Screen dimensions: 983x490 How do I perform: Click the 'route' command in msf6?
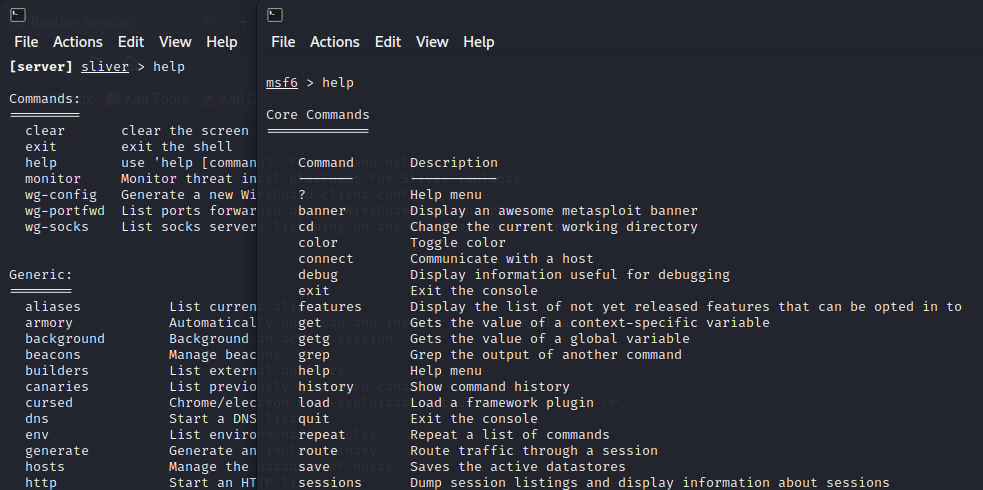[318, 451]
